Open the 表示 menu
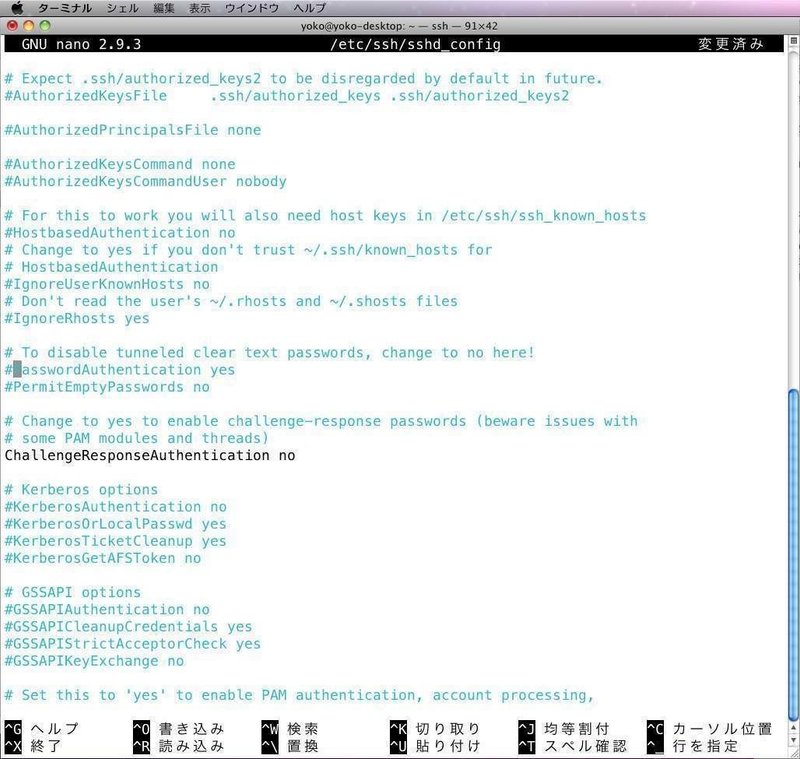The width and height of the screenshot is (800, 759). click(199, 8)
